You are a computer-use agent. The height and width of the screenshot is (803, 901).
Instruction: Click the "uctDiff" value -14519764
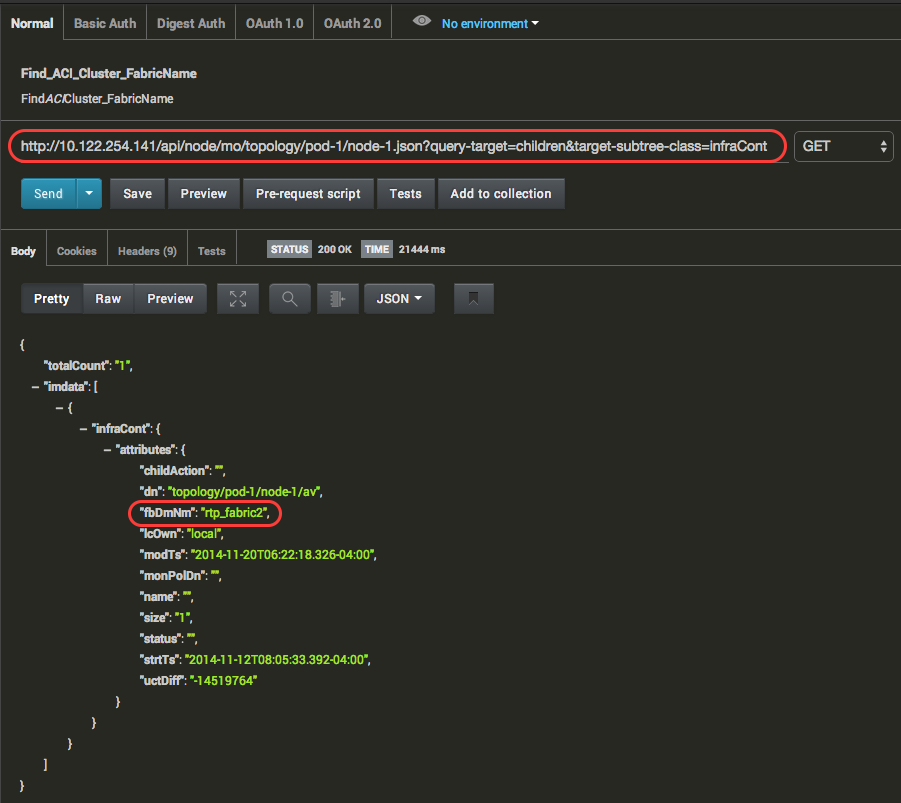[x=224, y=681]
